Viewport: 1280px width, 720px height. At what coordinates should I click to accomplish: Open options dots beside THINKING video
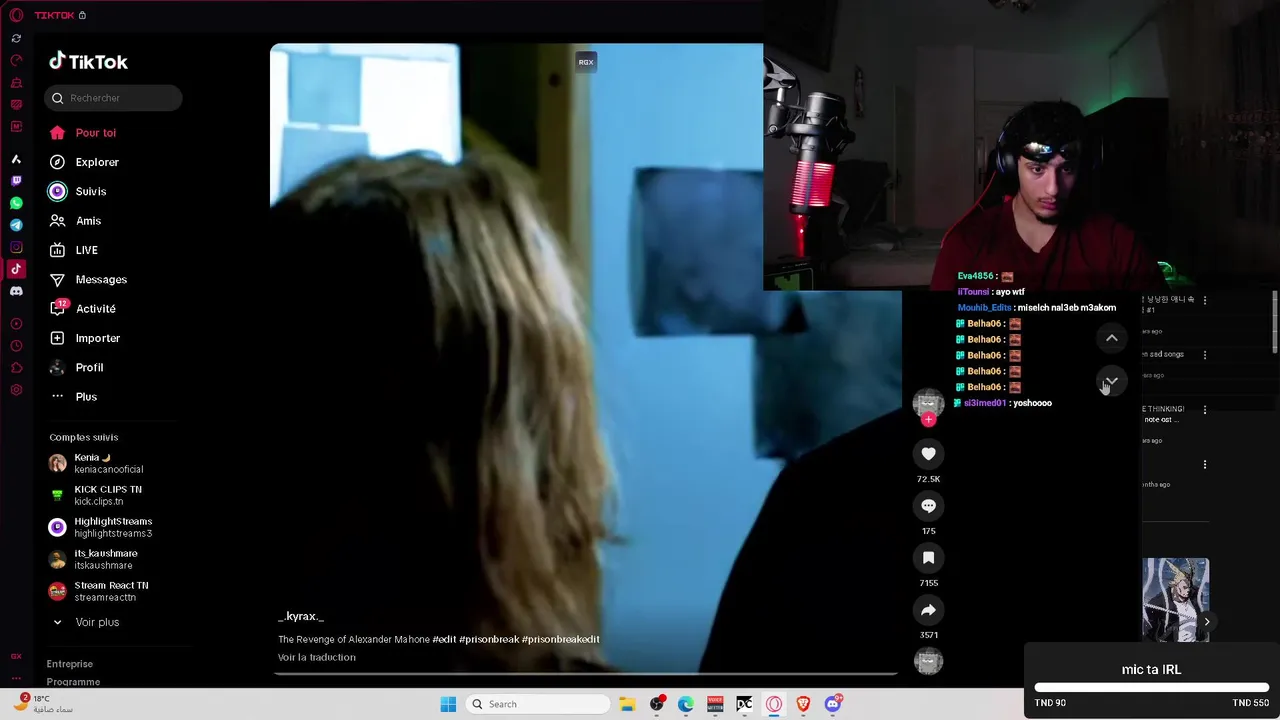1205,410
